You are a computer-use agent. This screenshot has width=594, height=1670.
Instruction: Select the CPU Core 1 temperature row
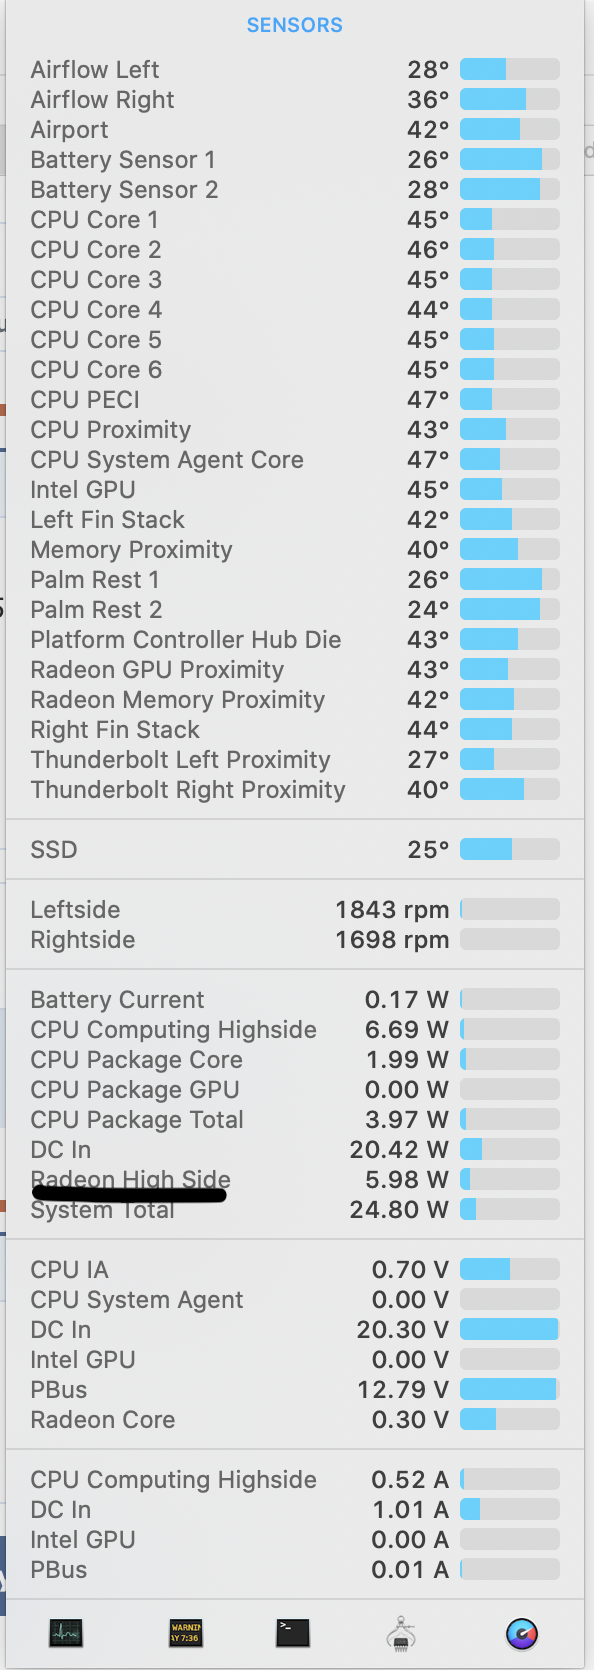point(295,220)
